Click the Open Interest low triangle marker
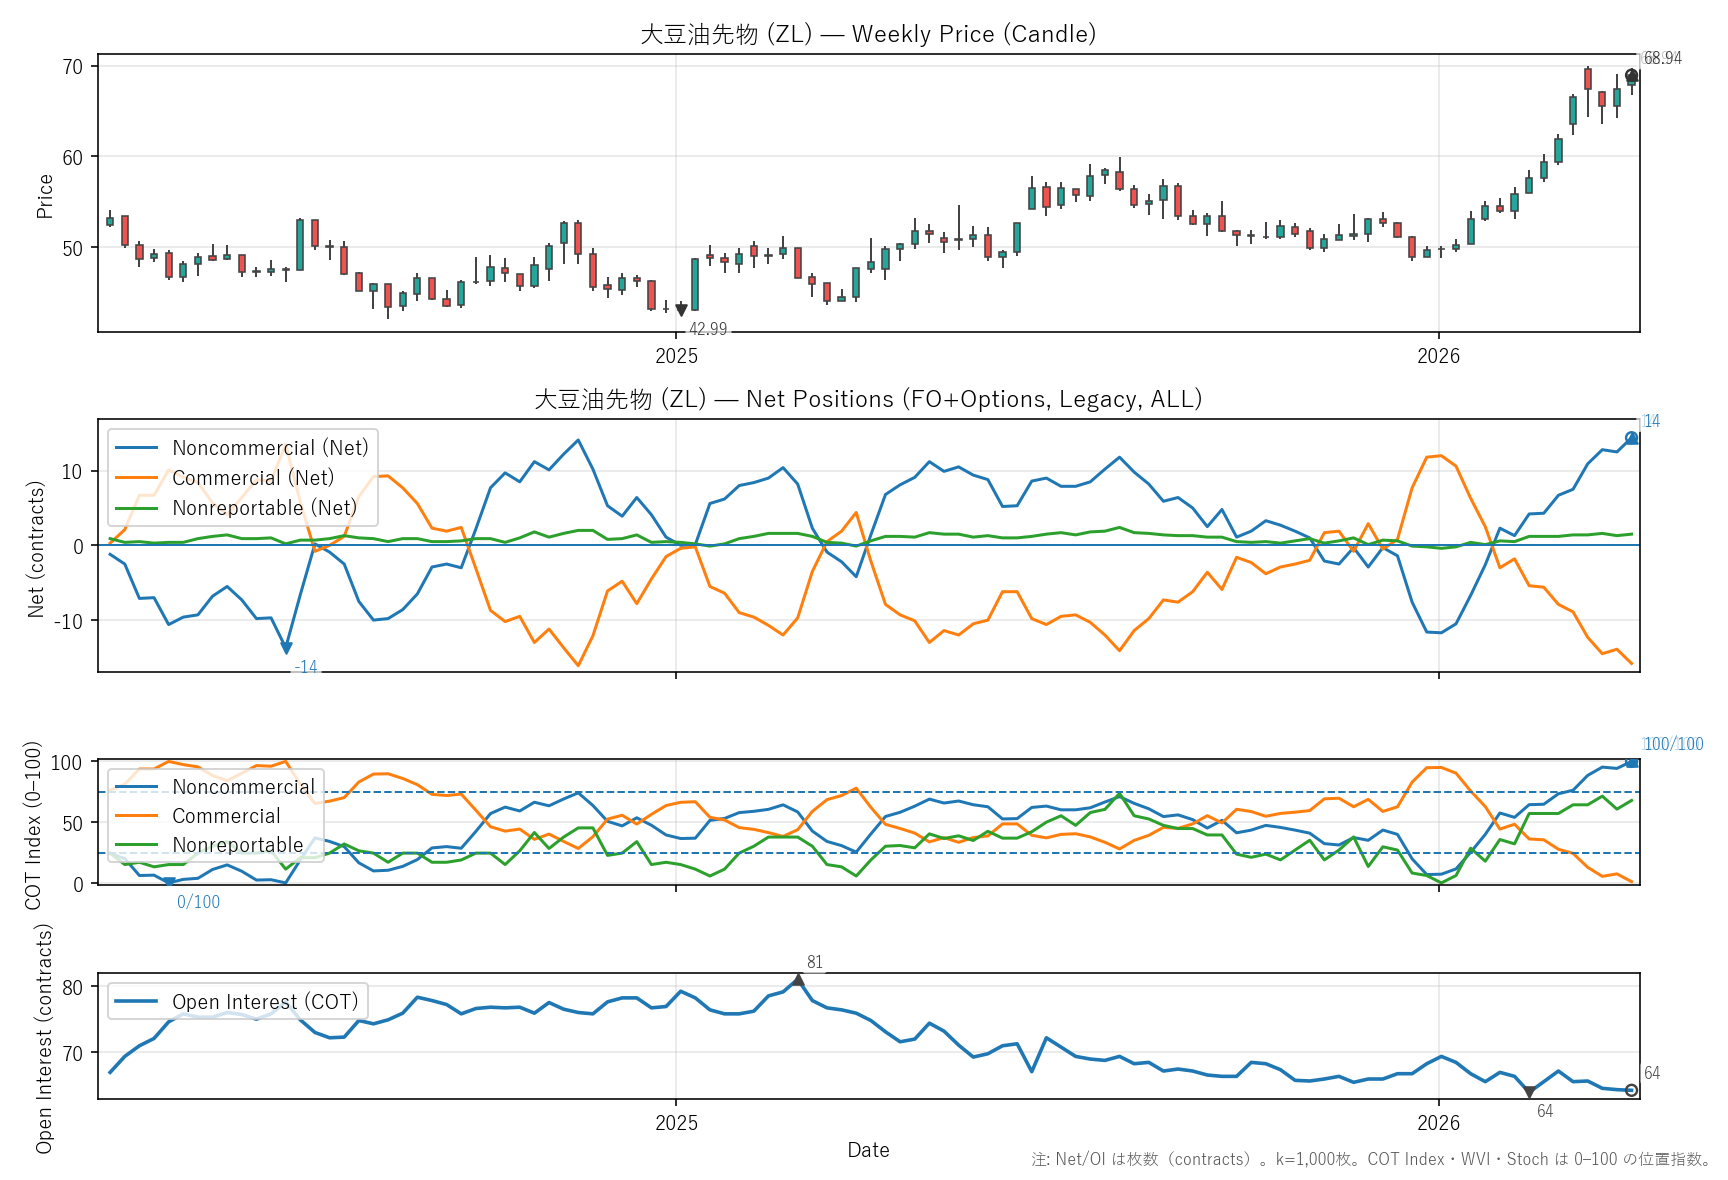 pyautogui.click(x=1529, y=1092)
